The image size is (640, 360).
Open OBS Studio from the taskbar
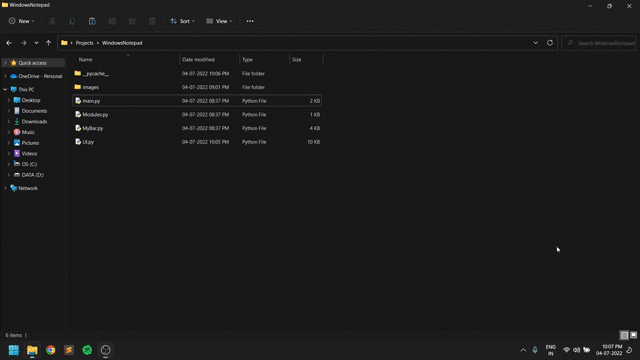106,350
